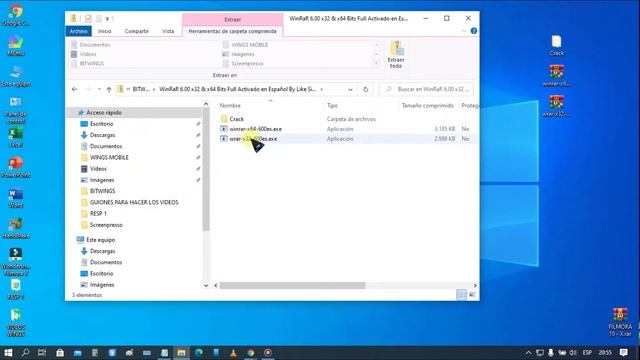This screenshot has height=360, width=640.
Task: Open the Archivo tab
Action: (78, 31)
